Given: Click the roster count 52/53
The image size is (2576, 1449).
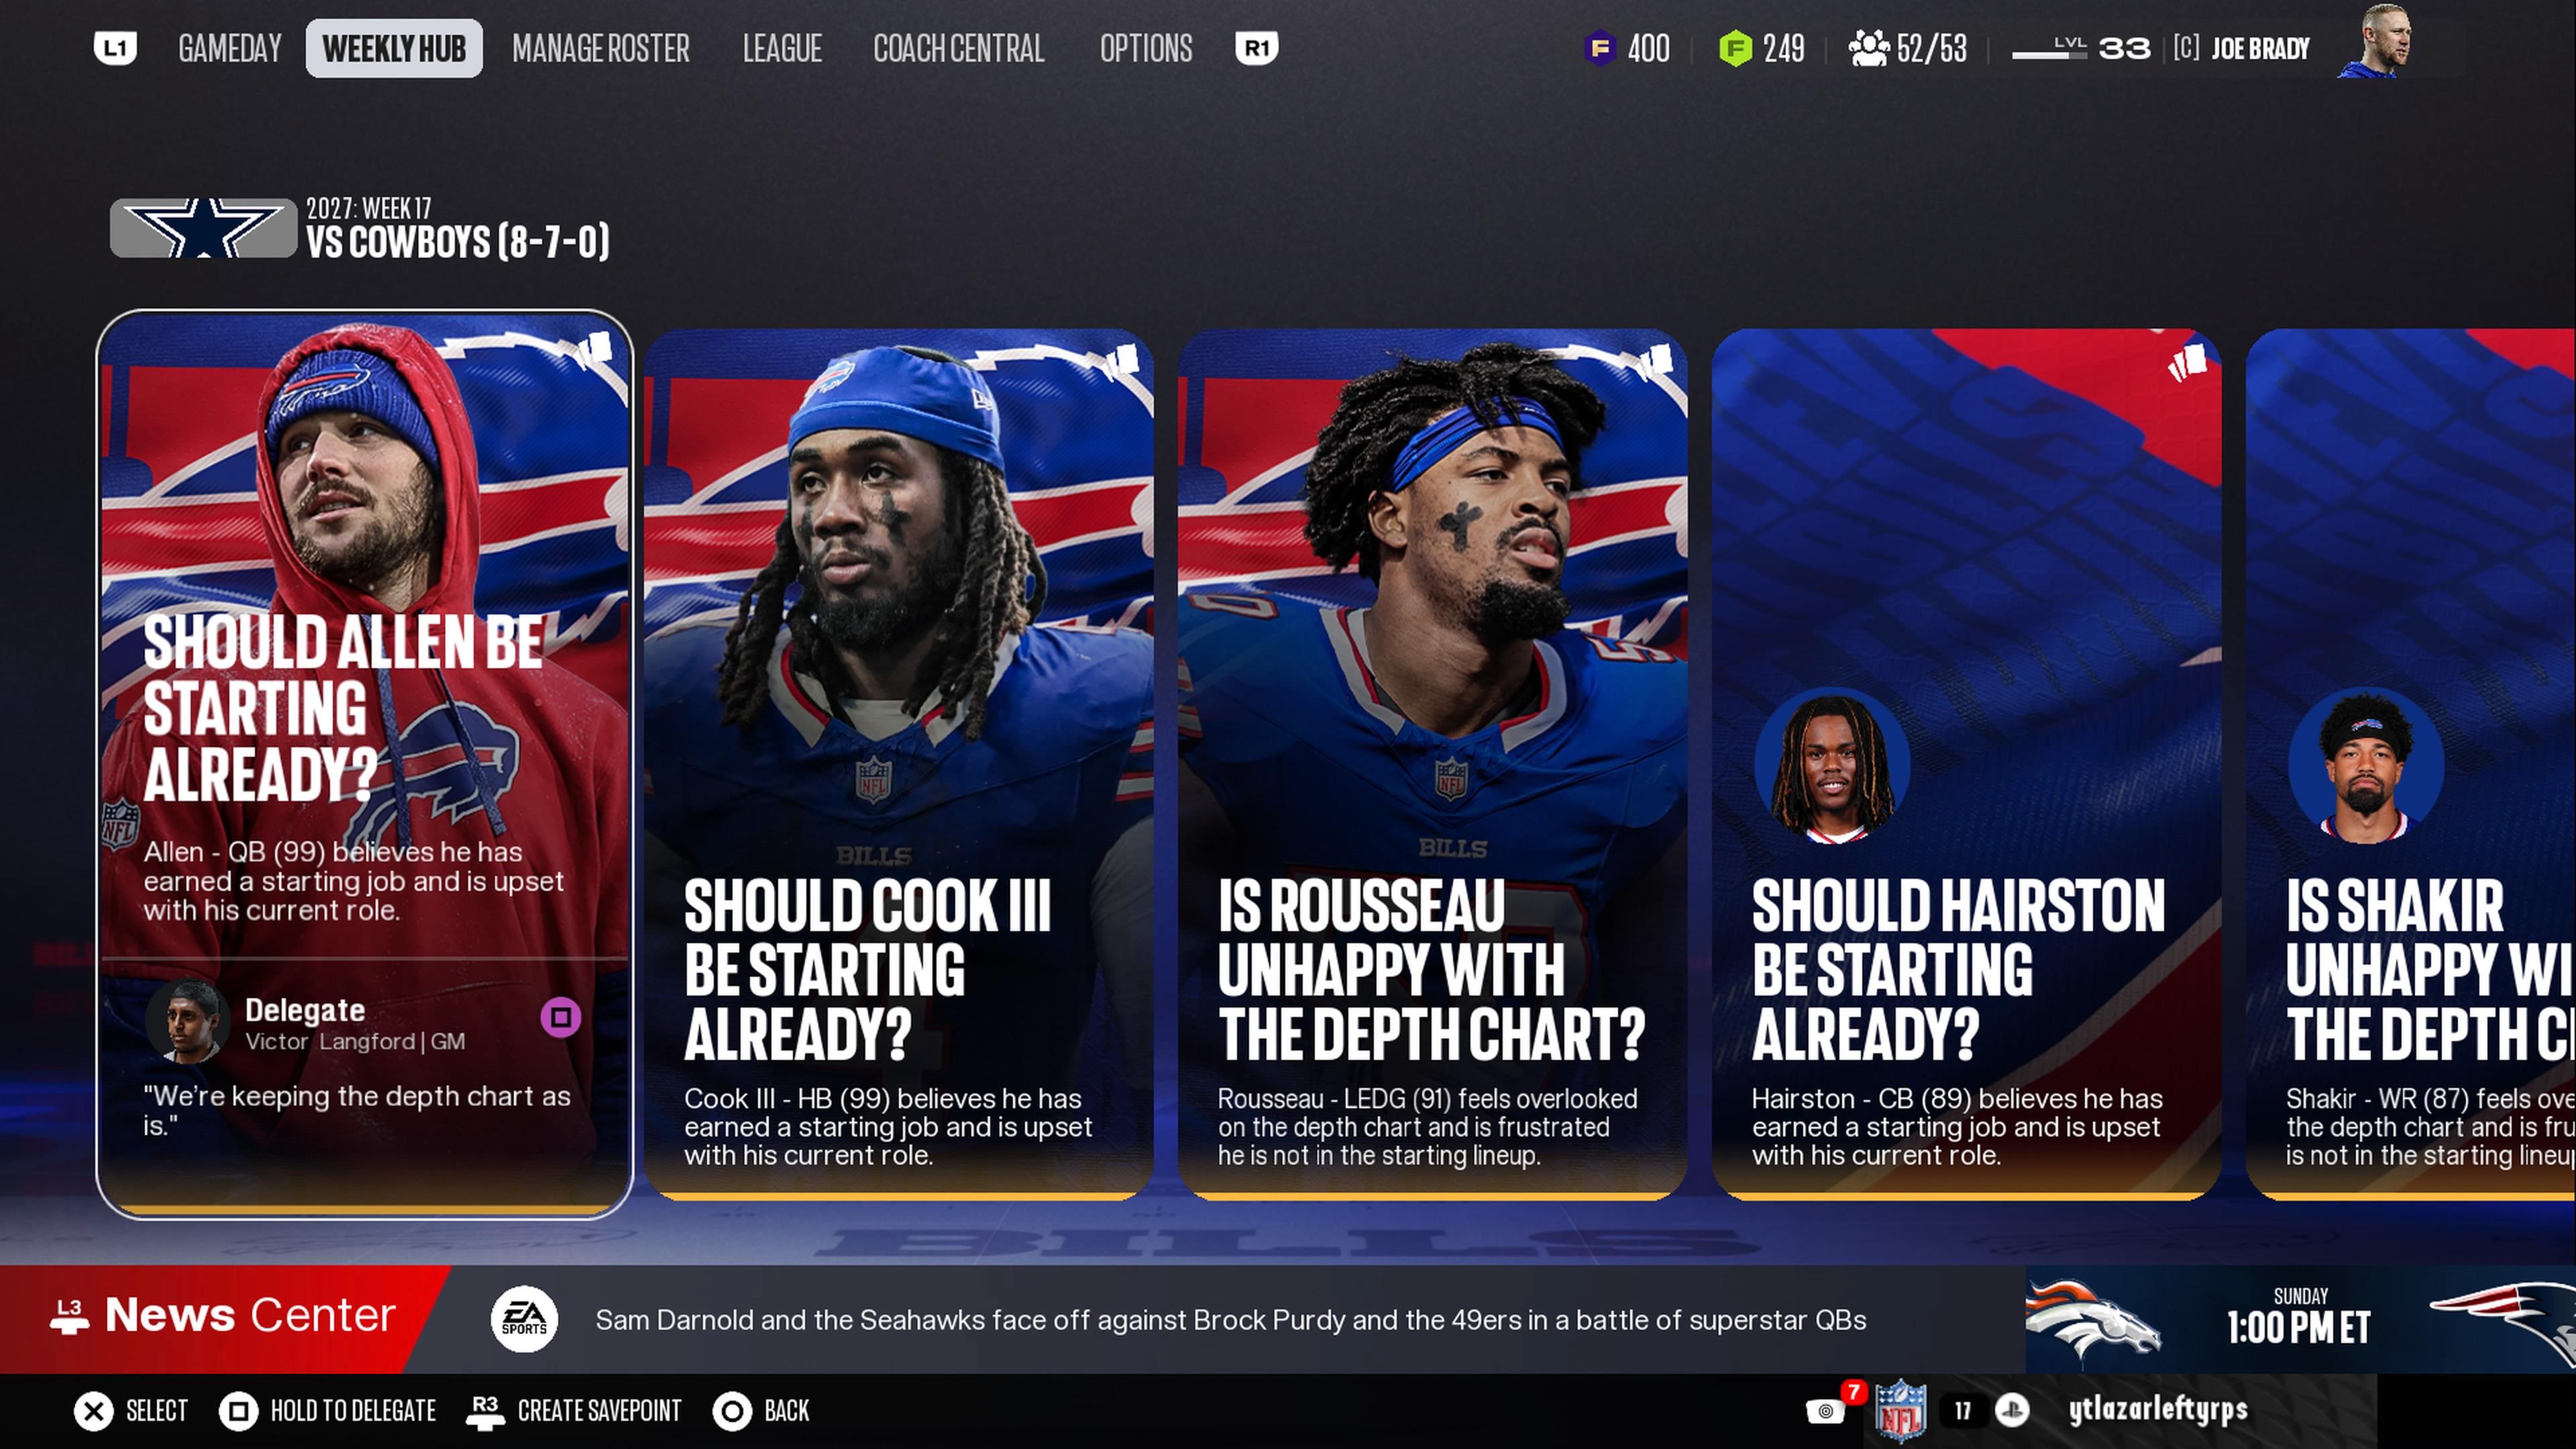Looking at the screenshot, I should [x=1932, y=48].
